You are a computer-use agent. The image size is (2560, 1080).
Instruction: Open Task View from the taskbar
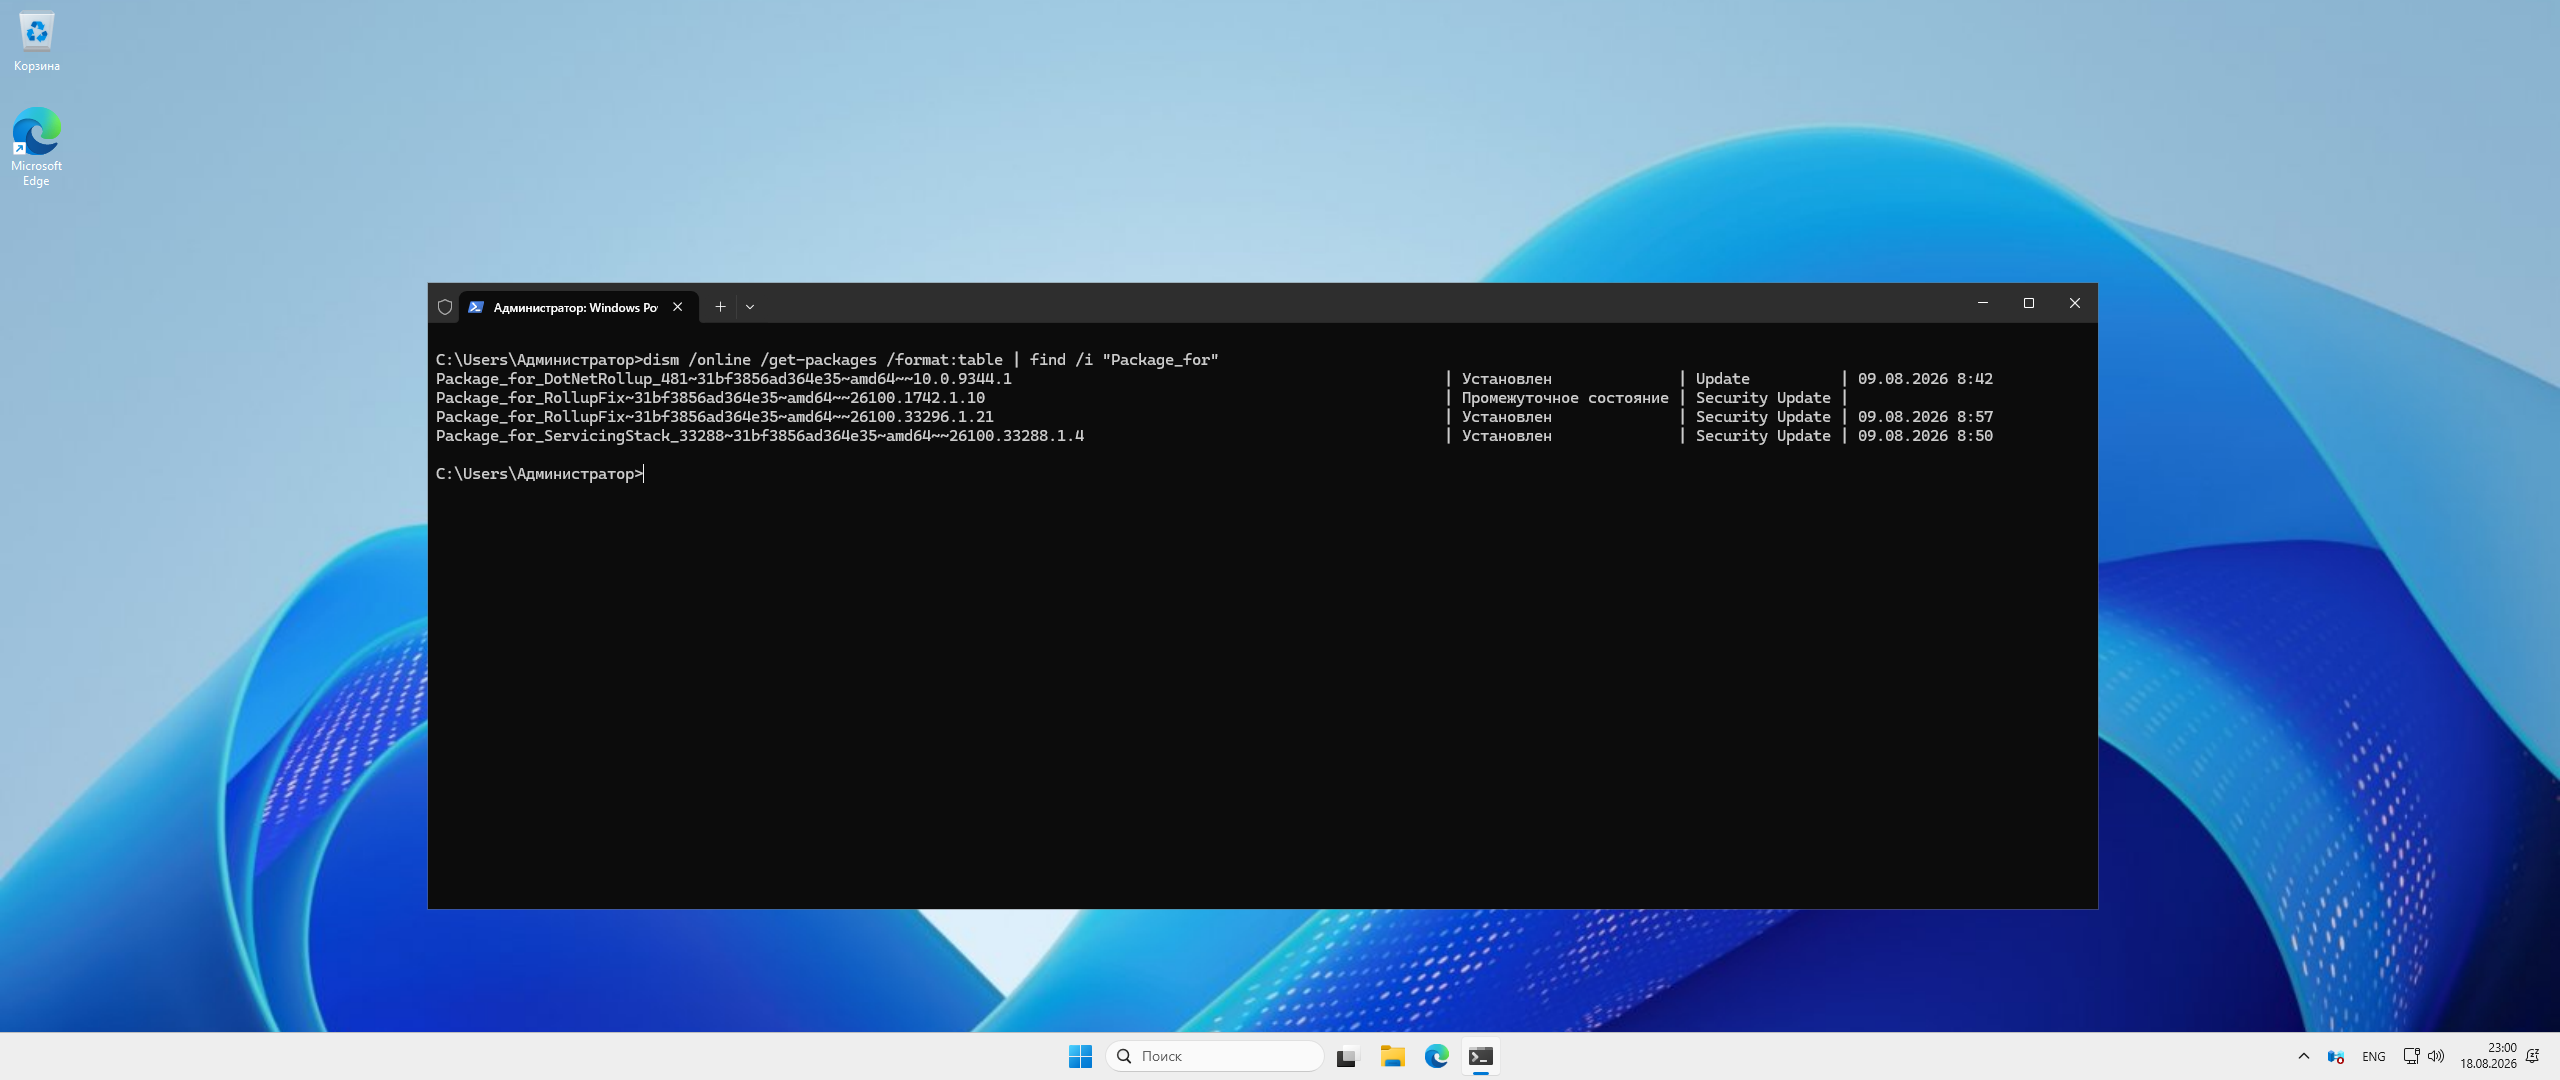1348,1056
